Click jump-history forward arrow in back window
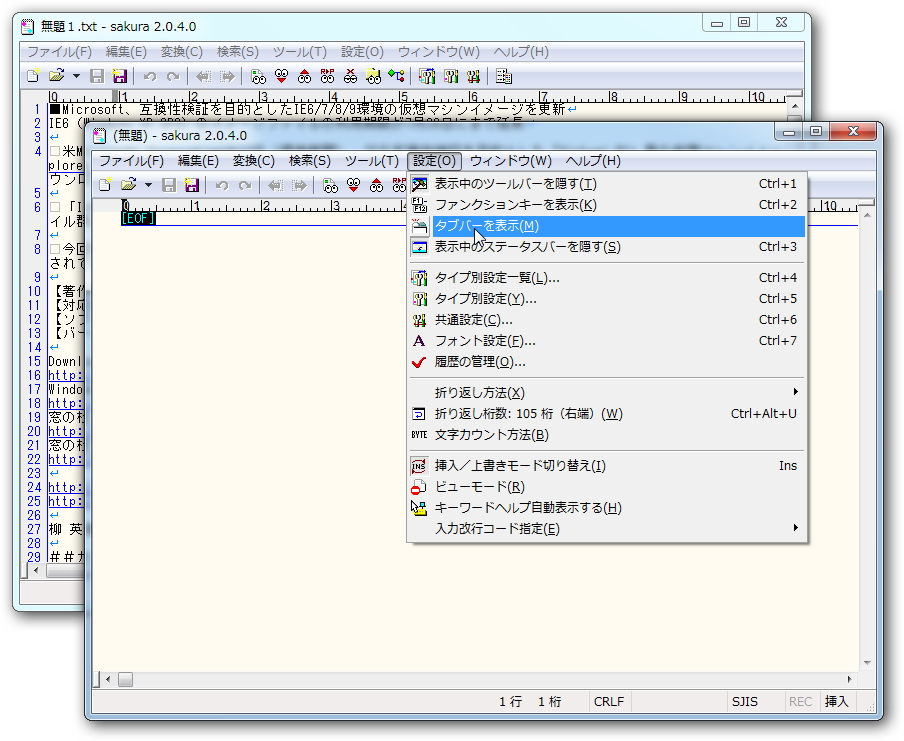The height and width of the screenshot is (741, 904). tap(227, 76)
